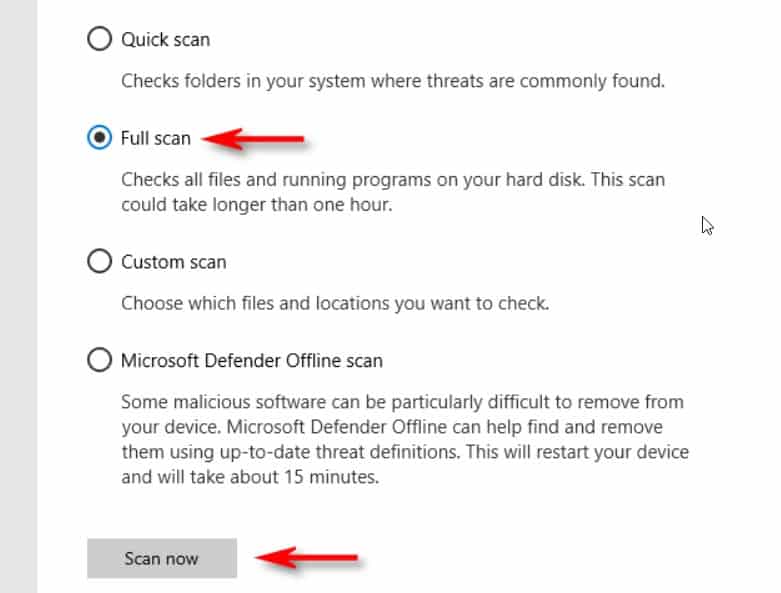Click the "Custom scan" label text

174,262
